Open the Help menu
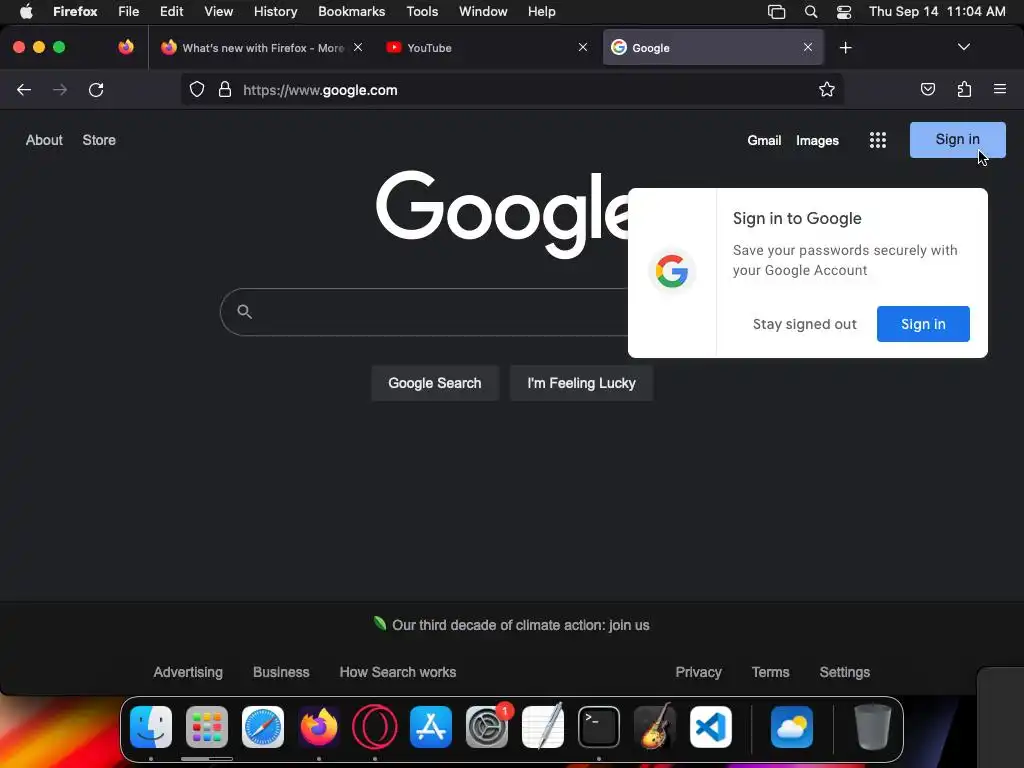 point(541,12)
